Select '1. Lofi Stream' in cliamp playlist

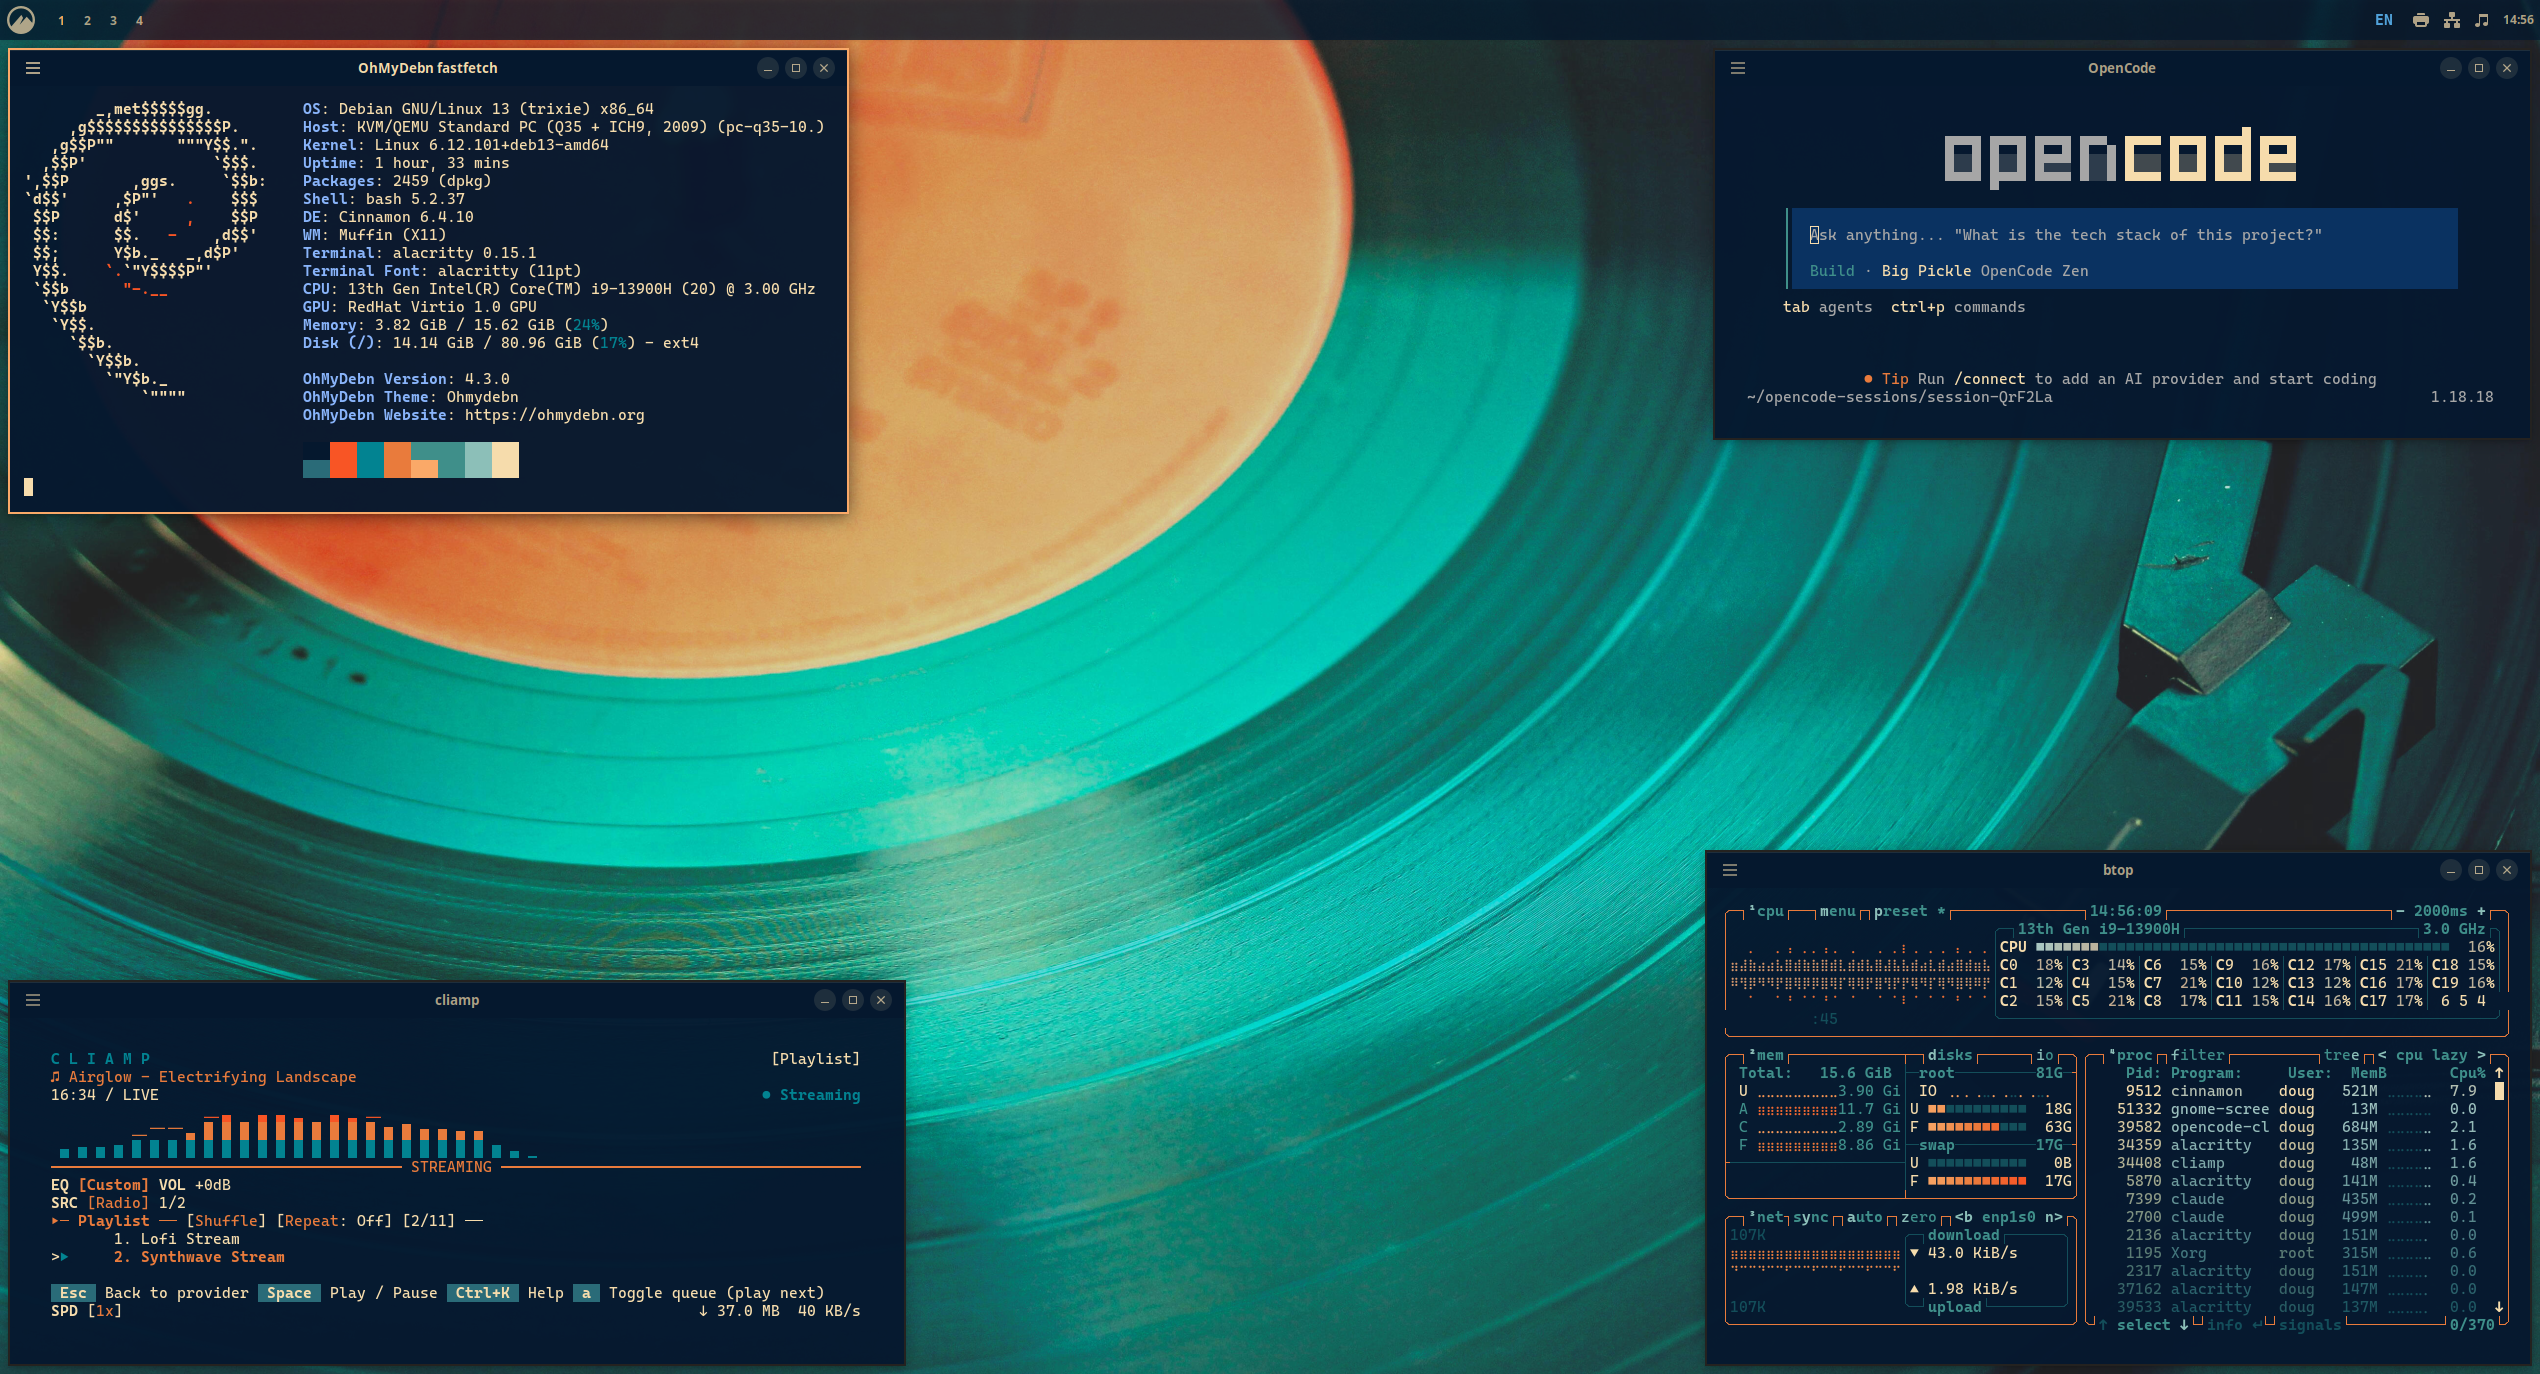177,1239
